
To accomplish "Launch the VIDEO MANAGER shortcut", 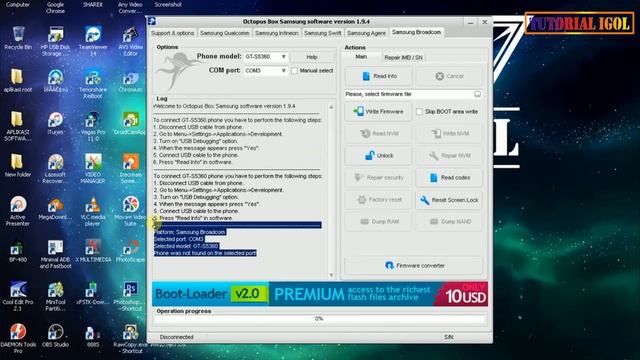I will coord(93,169).
